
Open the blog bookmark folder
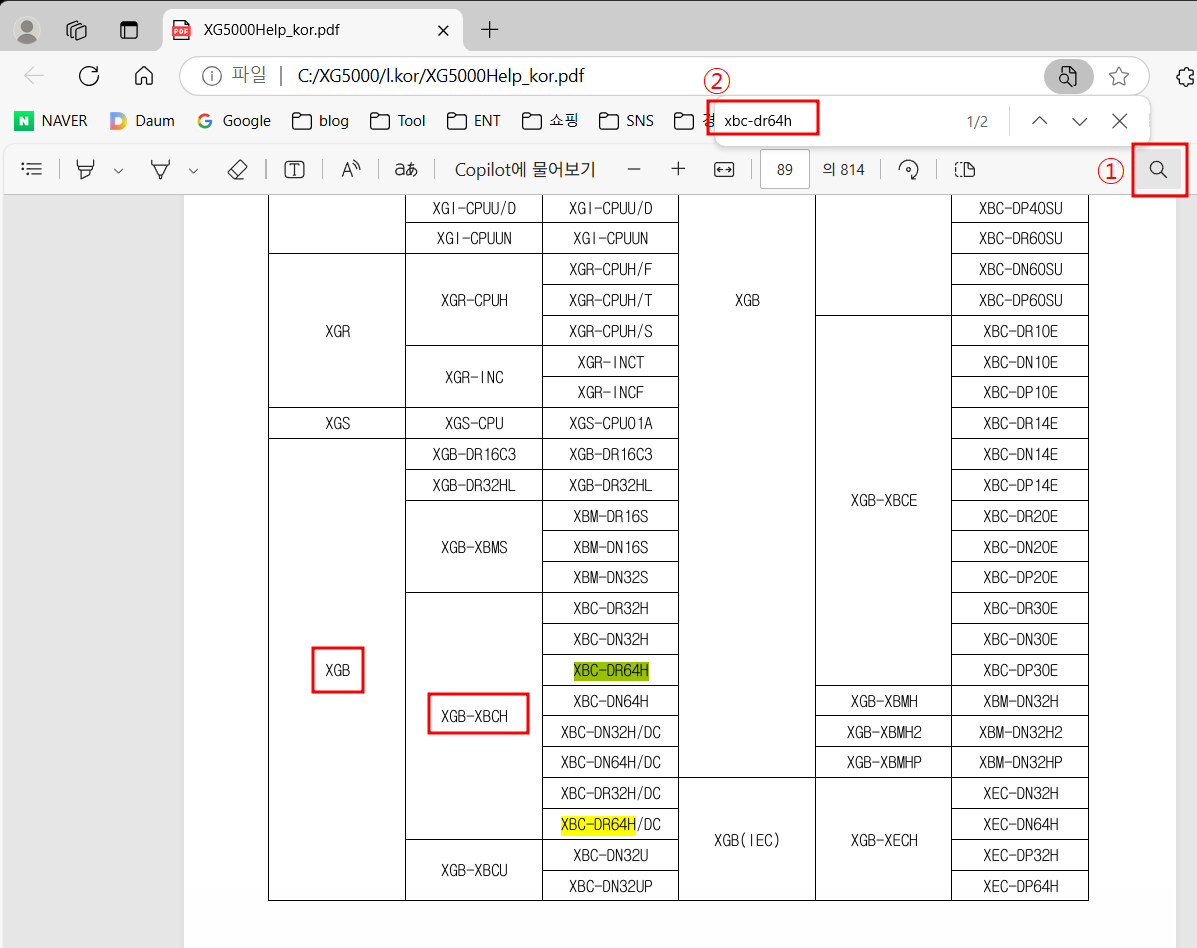click(x=321, y=121)
